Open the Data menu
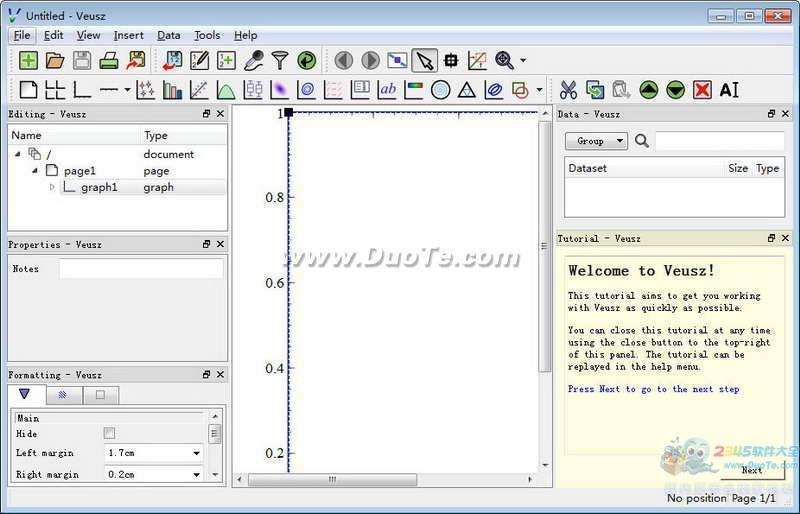Viewport: 800px width, 514px height. pos(168,35)
